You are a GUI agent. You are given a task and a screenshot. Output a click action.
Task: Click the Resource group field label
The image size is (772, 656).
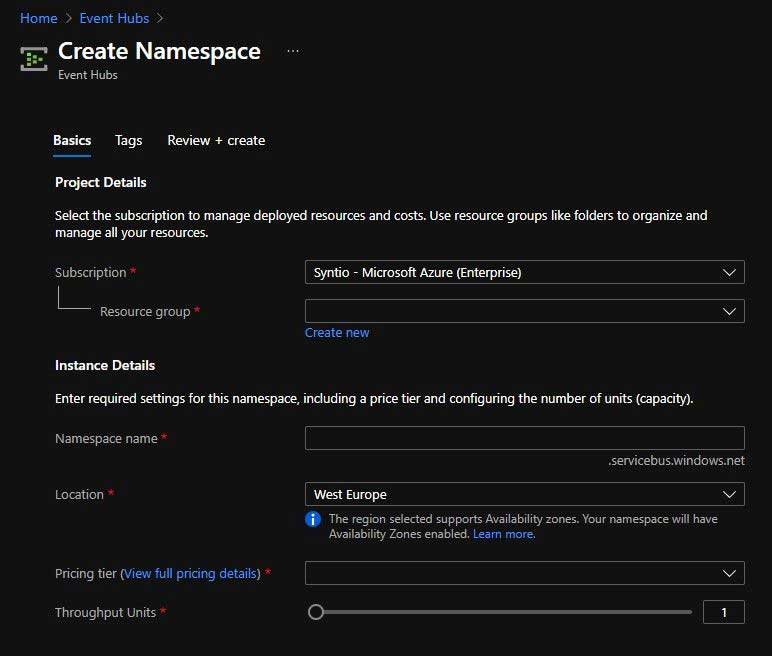(x=145, y=312)
